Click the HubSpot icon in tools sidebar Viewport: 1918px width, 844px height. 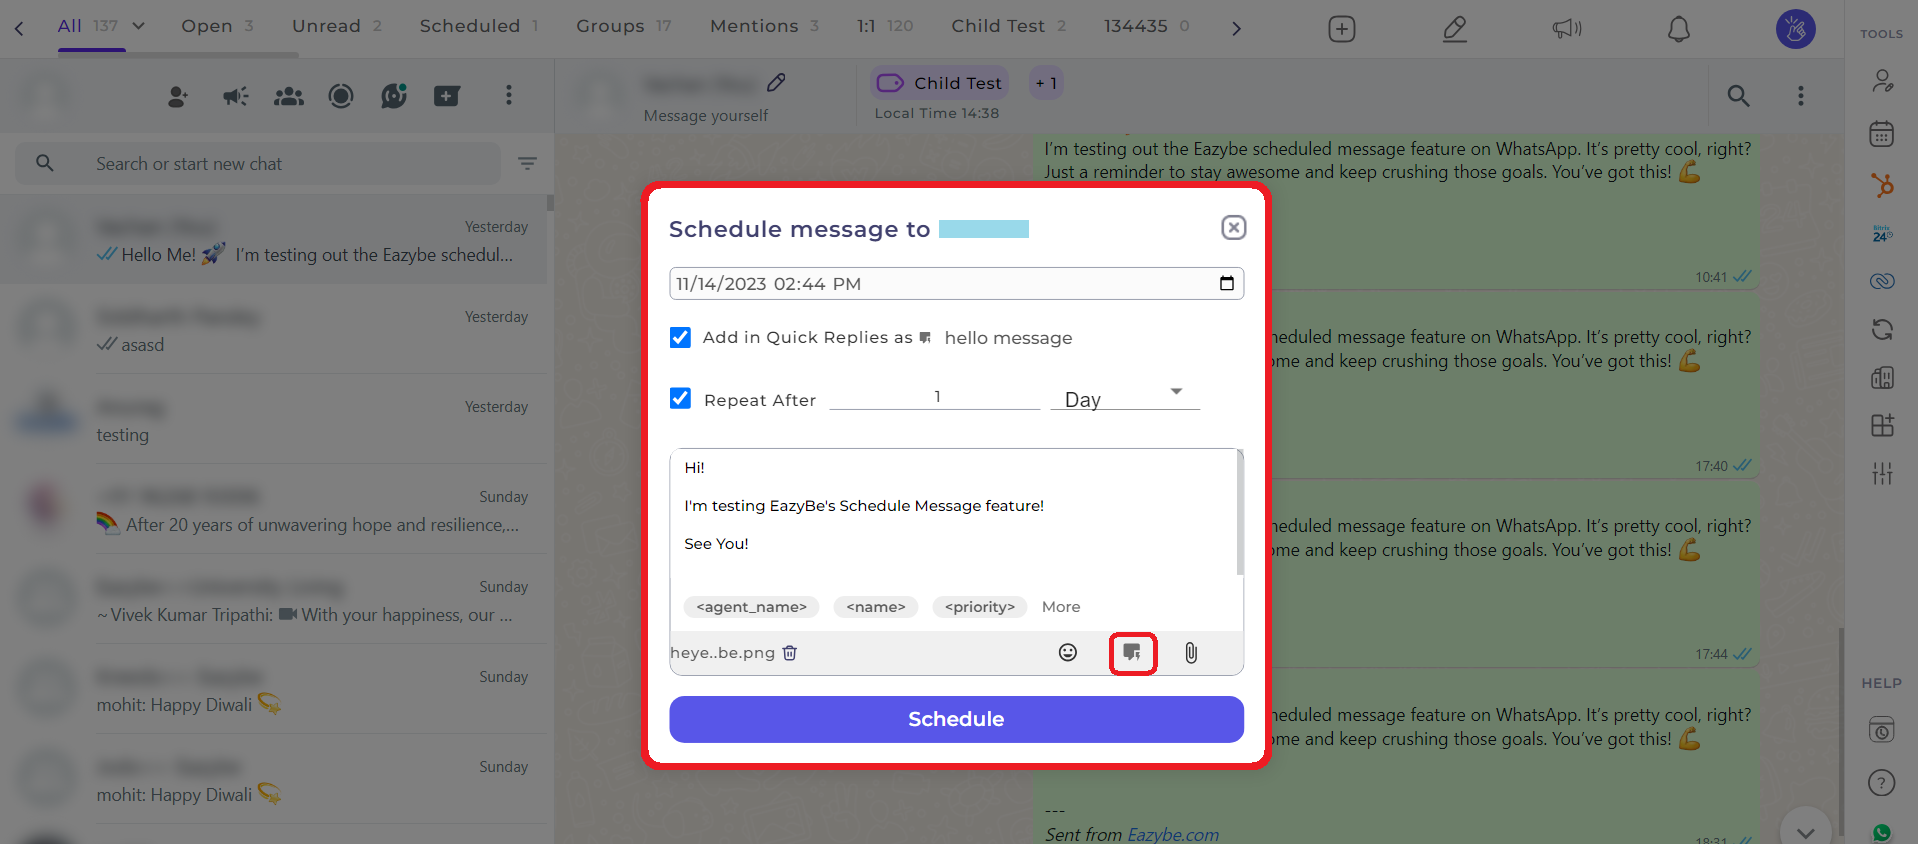pos(1882,185)
